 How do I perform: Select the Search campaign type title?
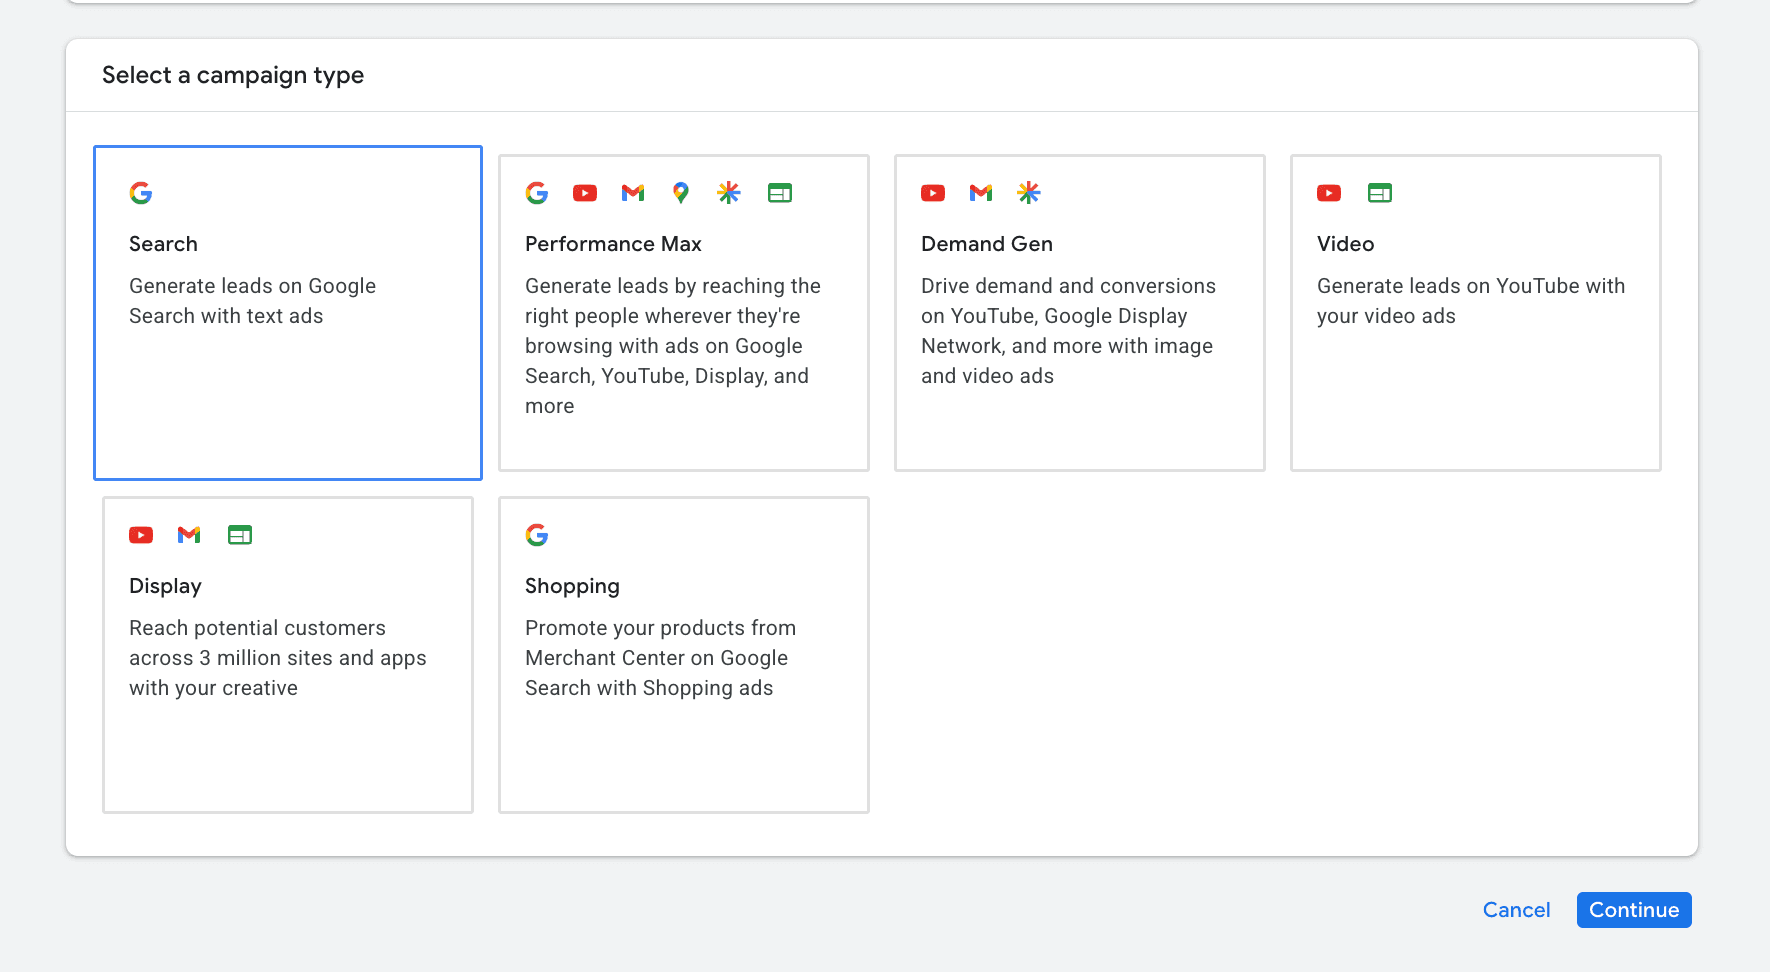pyautogui.click(x=163, y=244)
